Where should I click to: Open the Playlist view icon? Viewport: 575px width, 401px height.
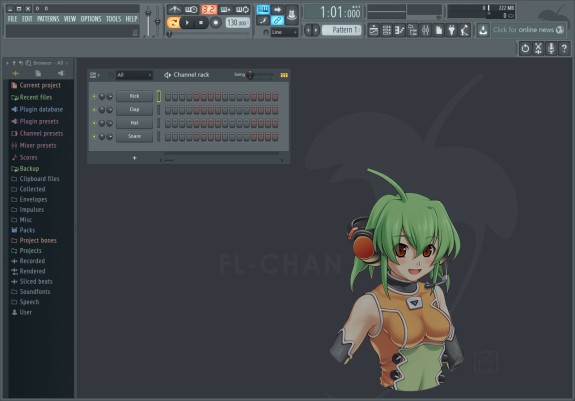tap(374, 30)
